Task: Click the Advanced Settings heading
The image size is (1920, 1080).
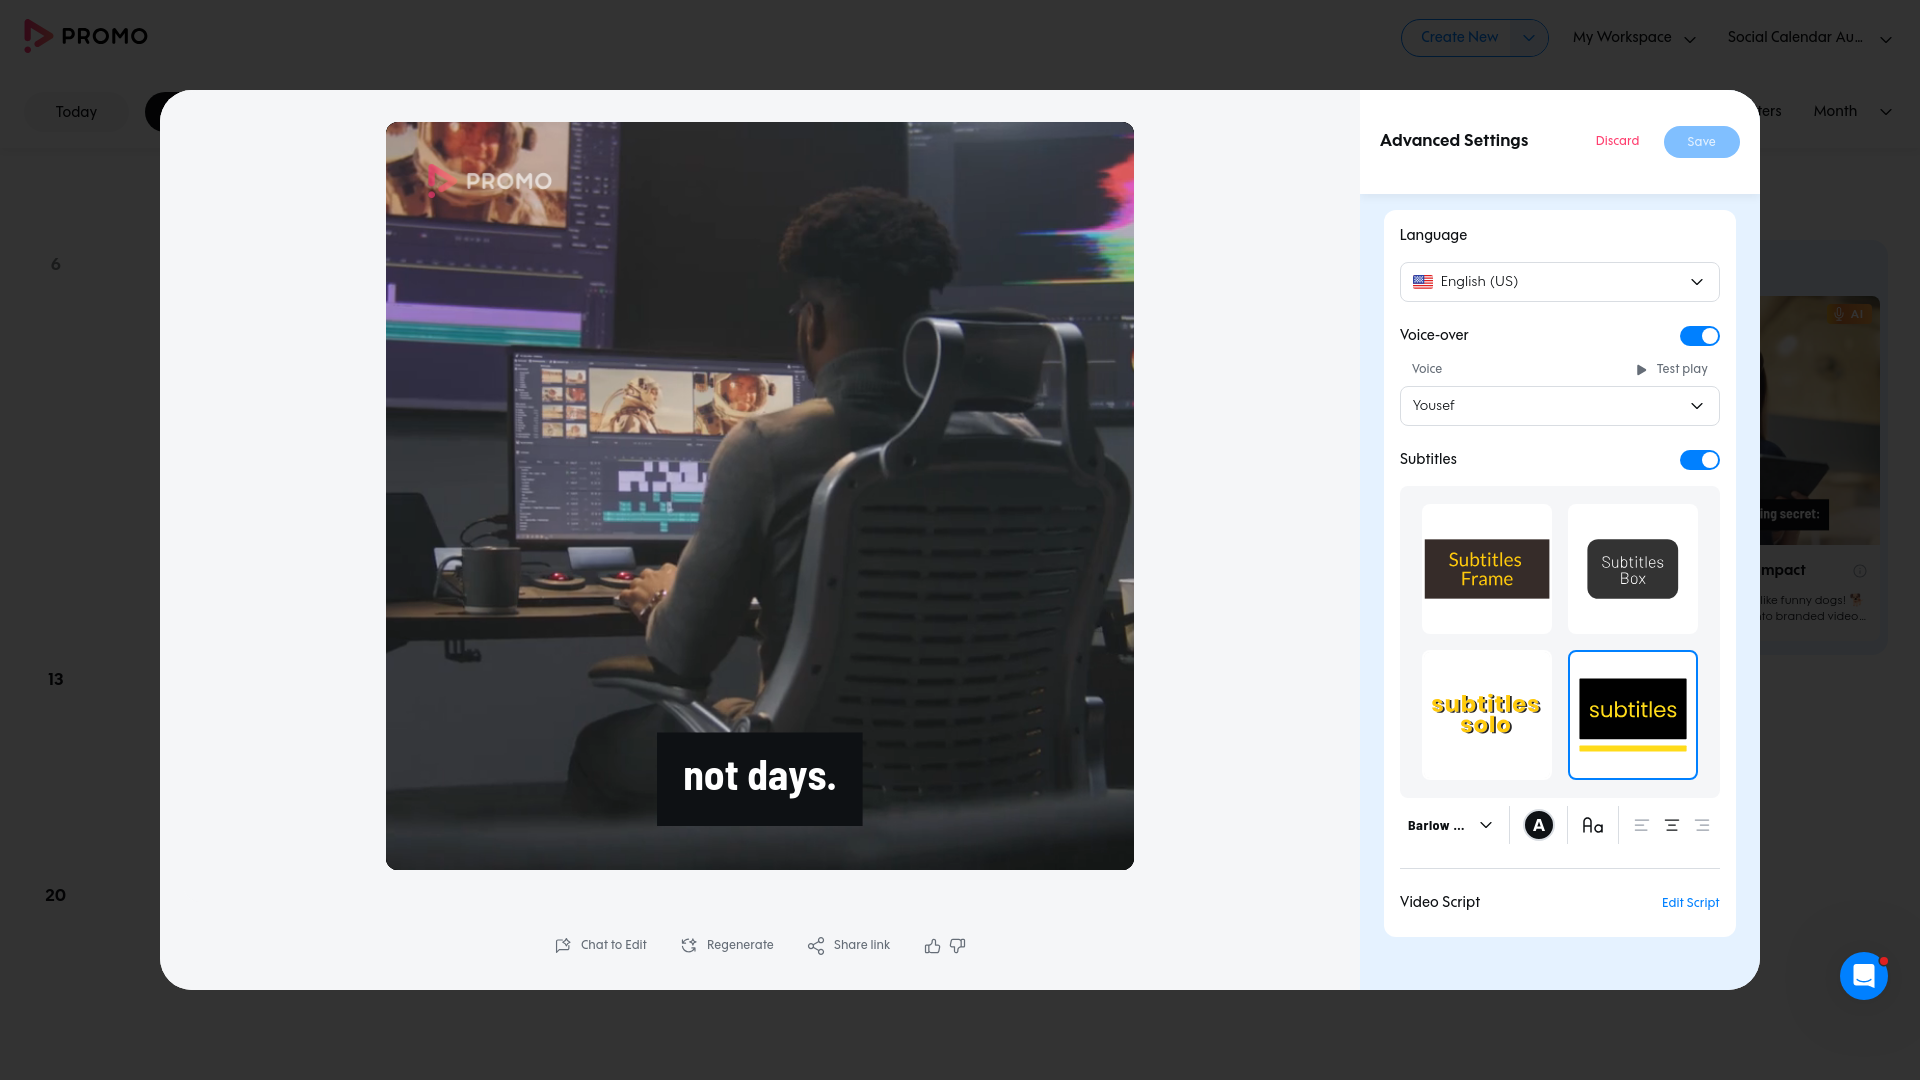Action: click(x=1453, y=141)
